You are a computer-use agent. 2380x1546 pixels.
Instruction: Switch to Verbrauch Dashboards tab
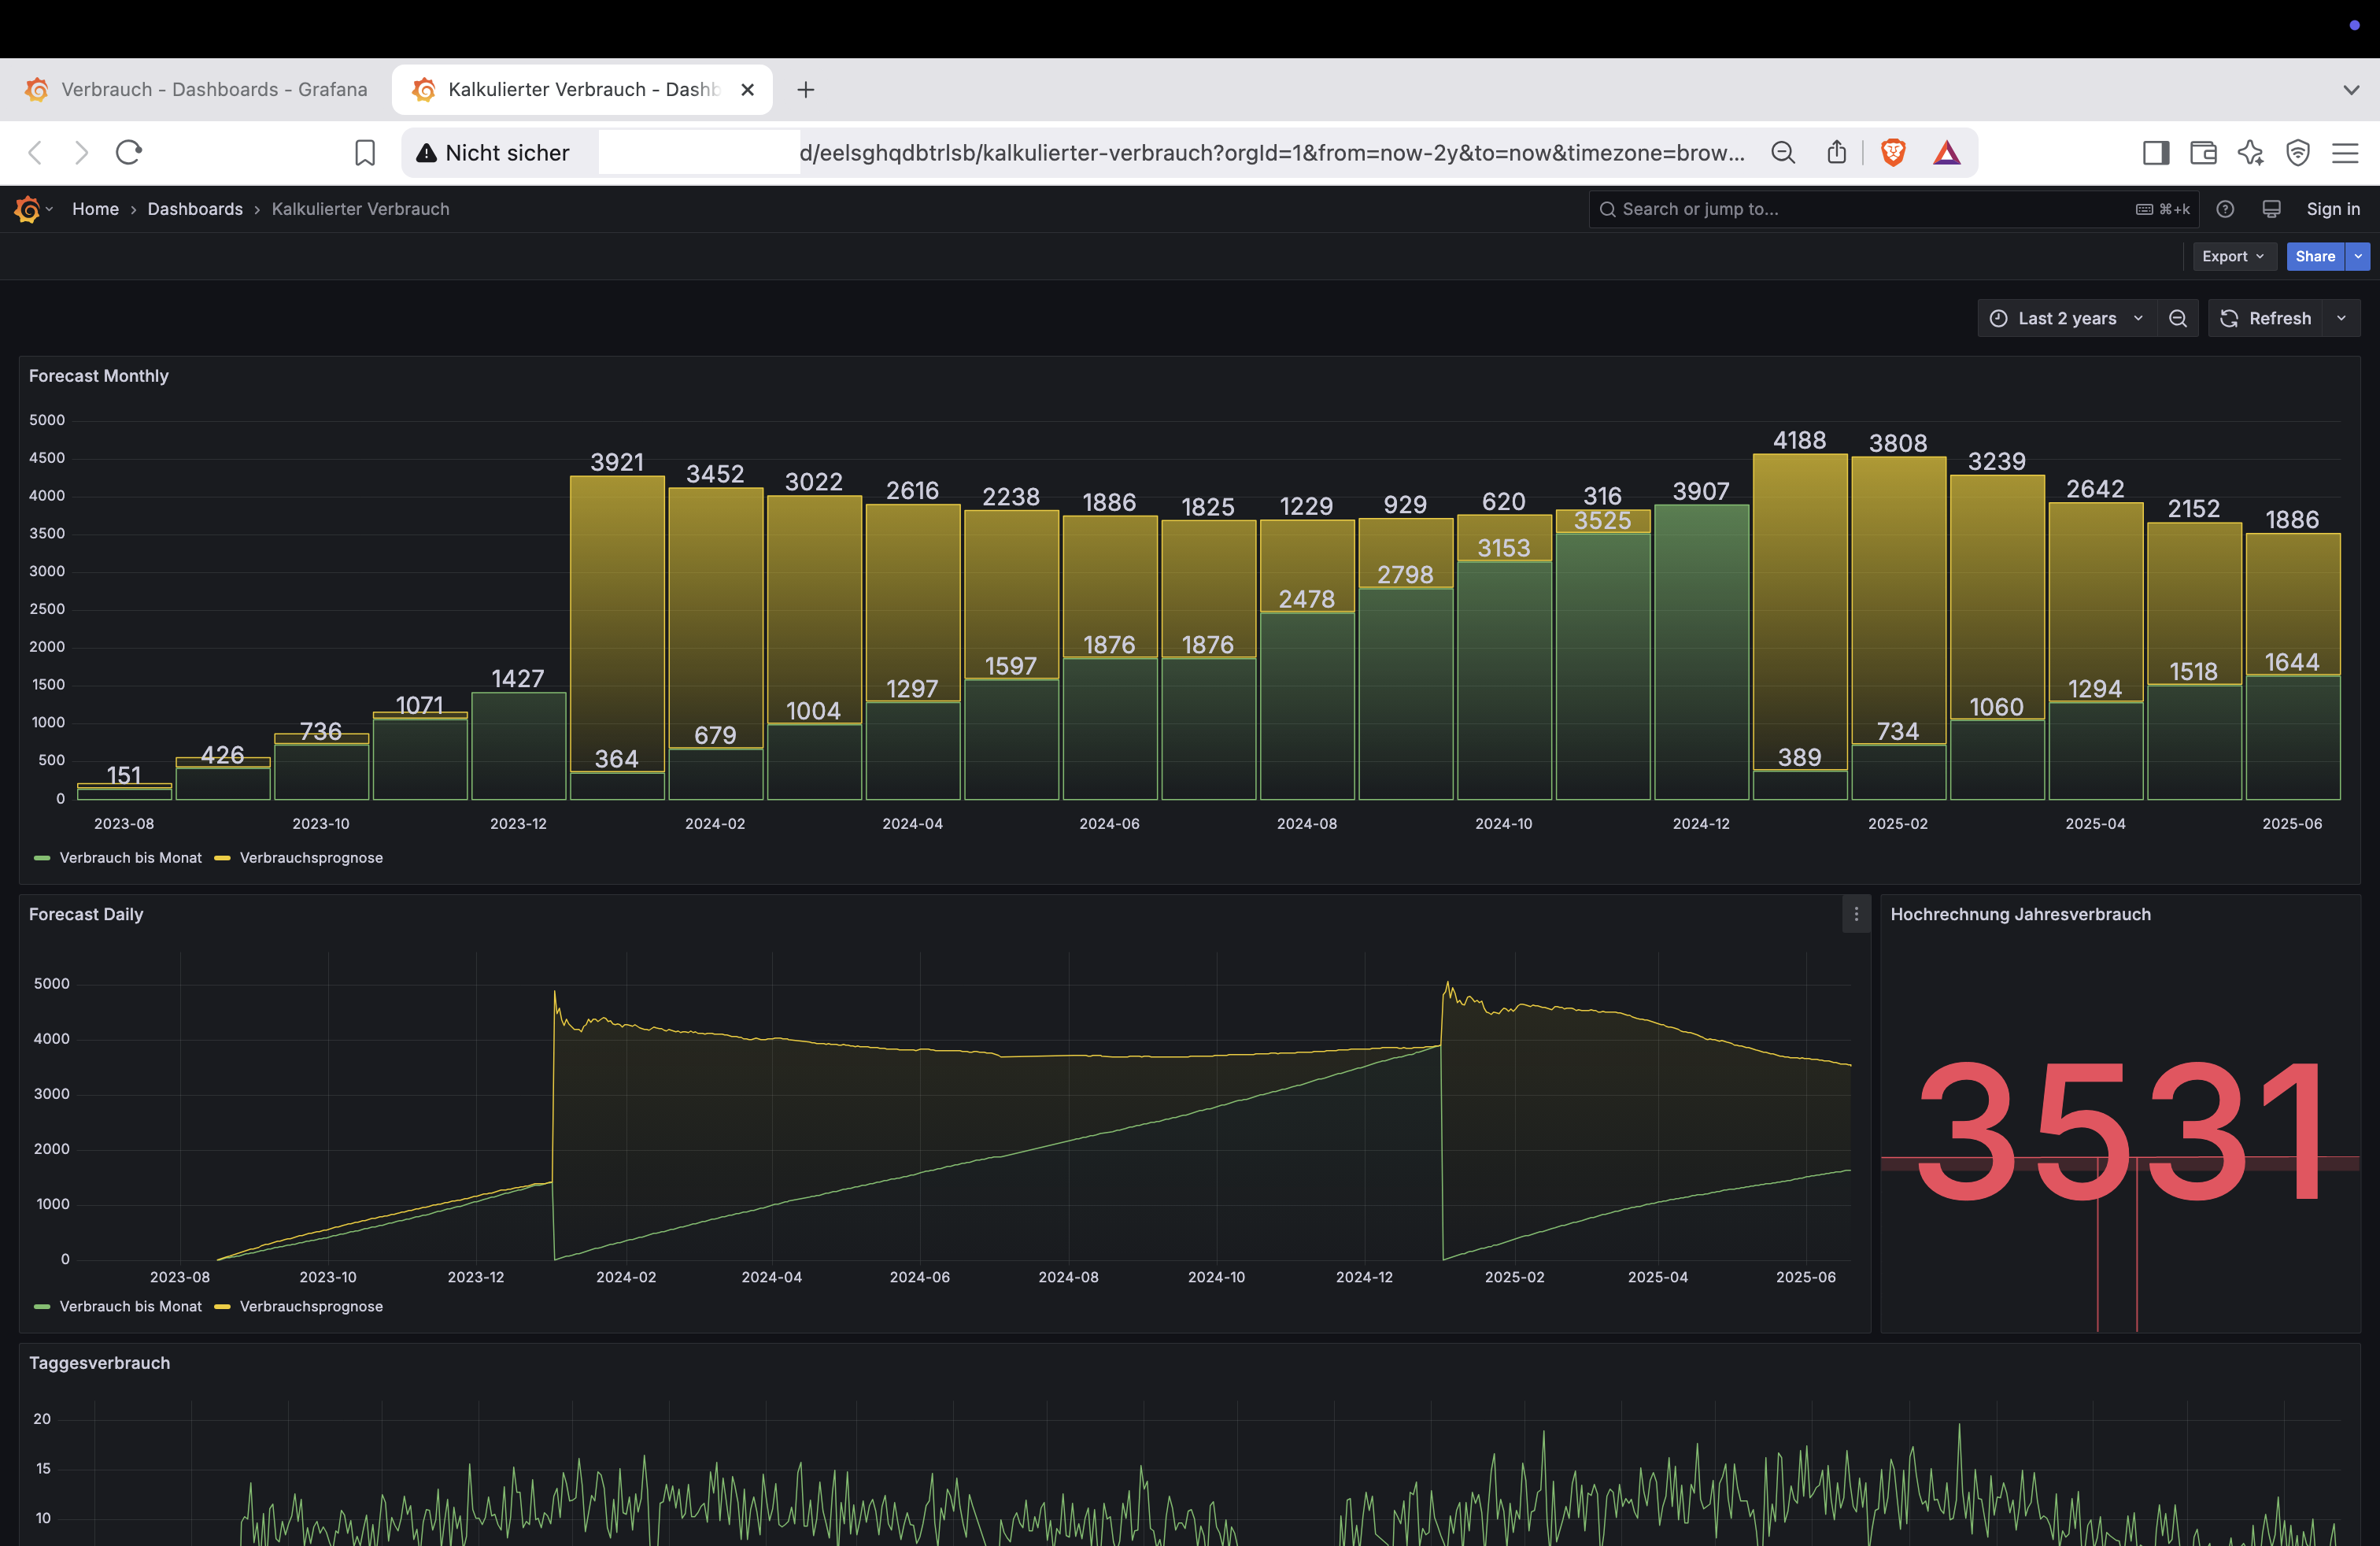pyautogui.click(x=196, y=90)
